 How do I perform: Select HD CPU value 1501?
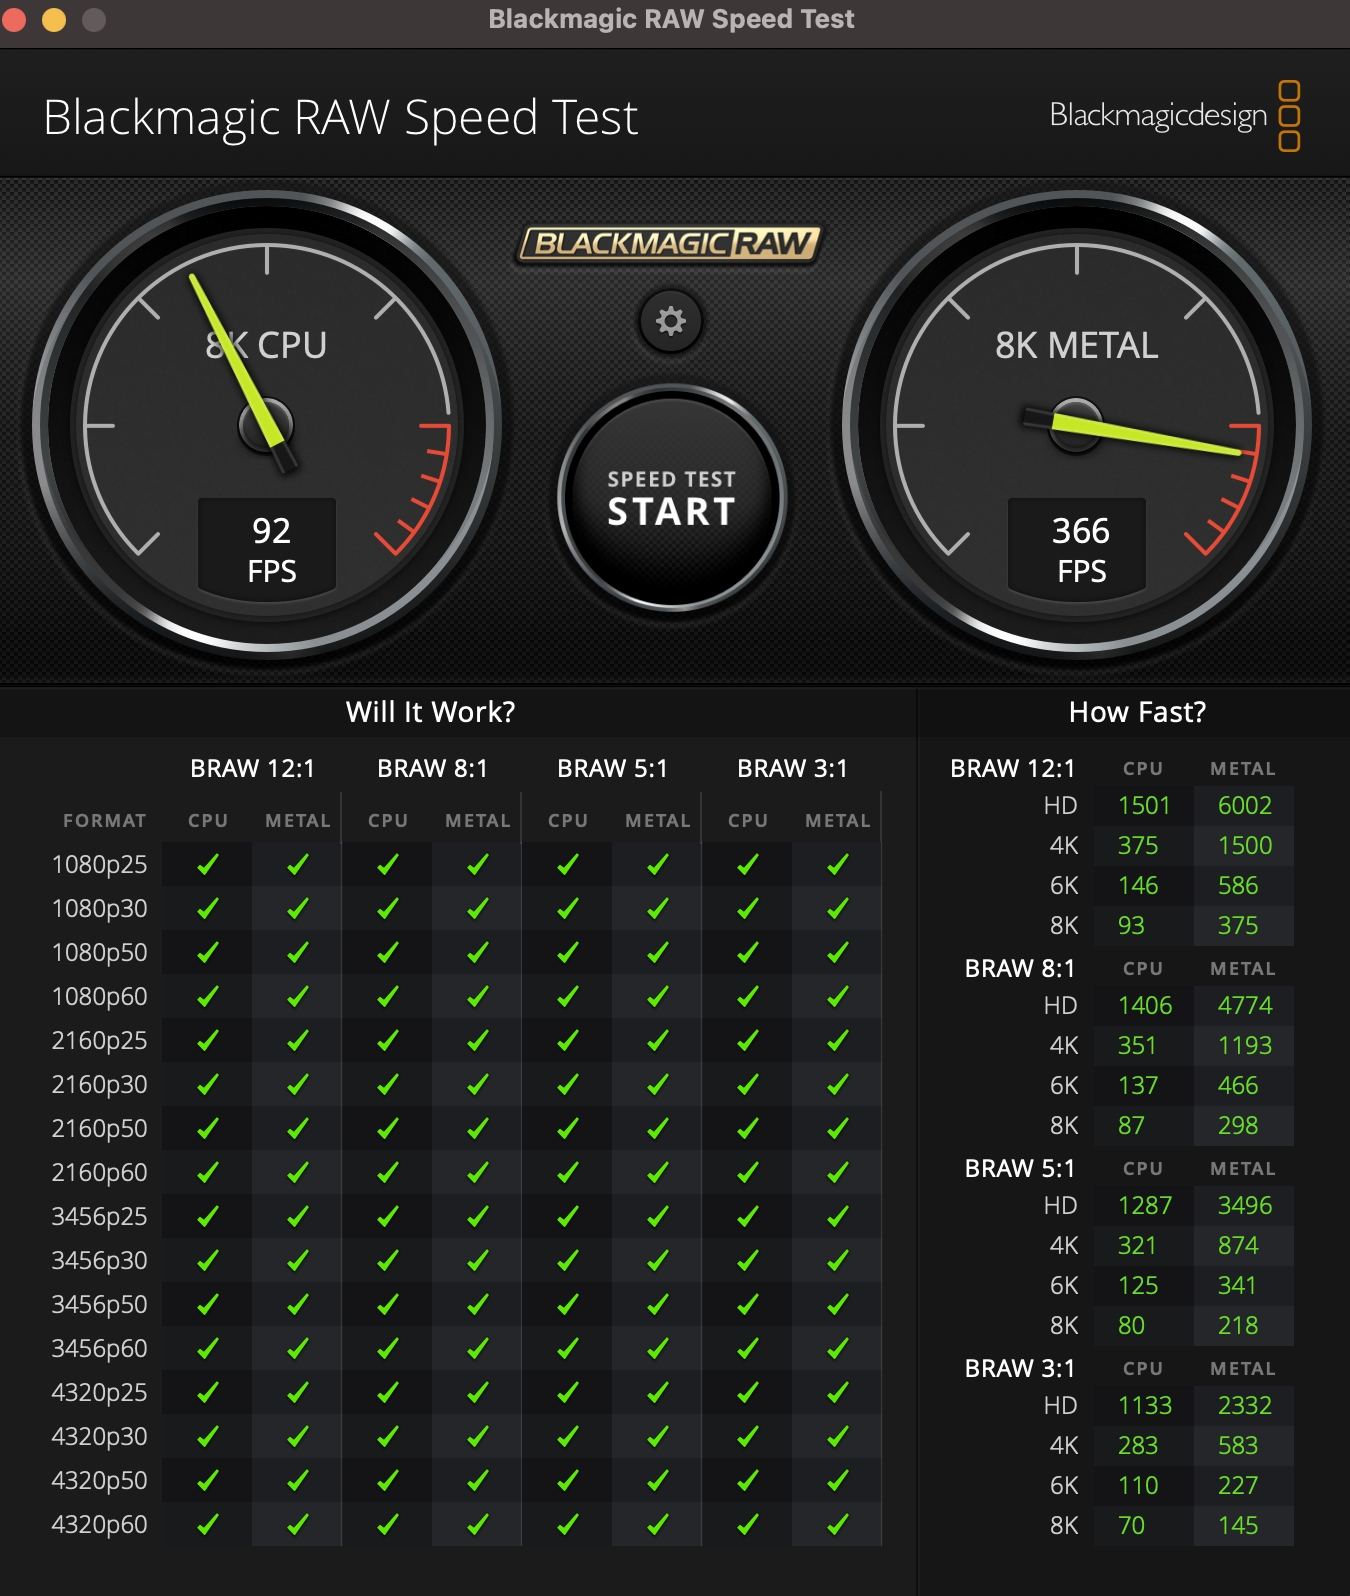tap(1144, 806)
